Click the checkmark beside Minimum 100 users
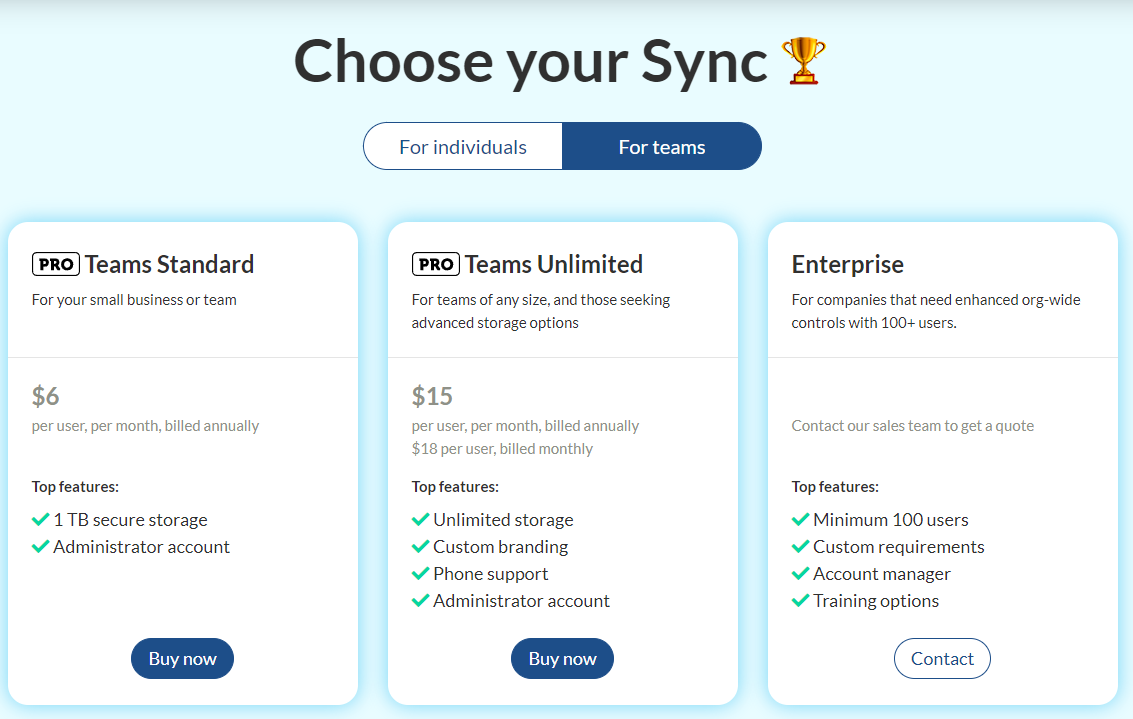Screen dimensions: 1133x719 [x=801, y=519]
